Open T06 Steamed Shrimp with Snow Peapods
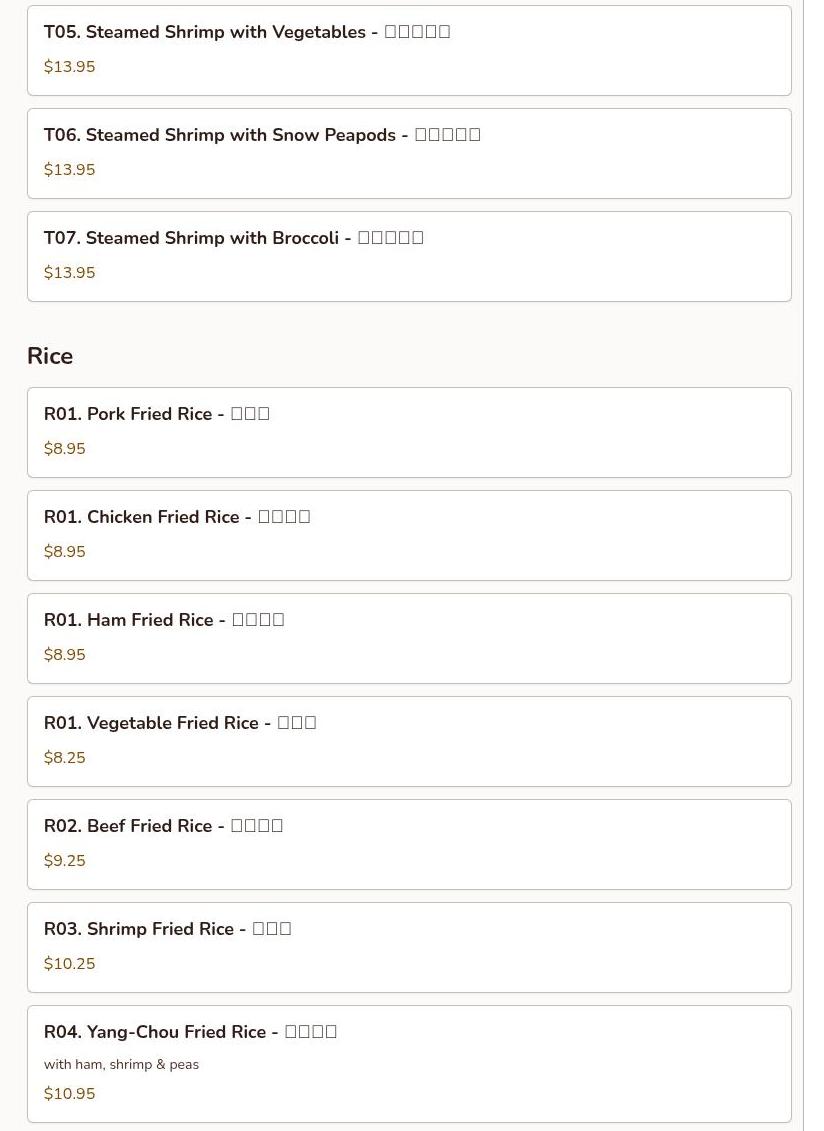Screen dimensions: 824x1131 (409, 154)
